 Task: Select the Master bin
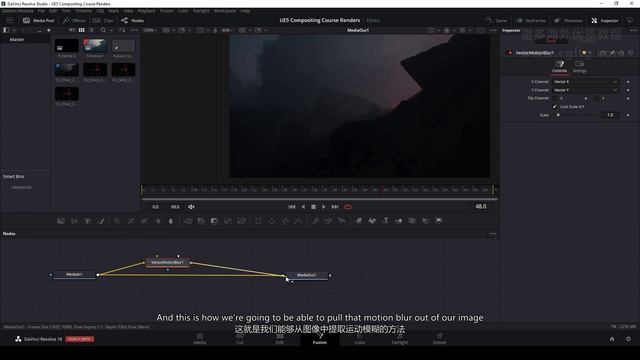[x=17, y=40]
